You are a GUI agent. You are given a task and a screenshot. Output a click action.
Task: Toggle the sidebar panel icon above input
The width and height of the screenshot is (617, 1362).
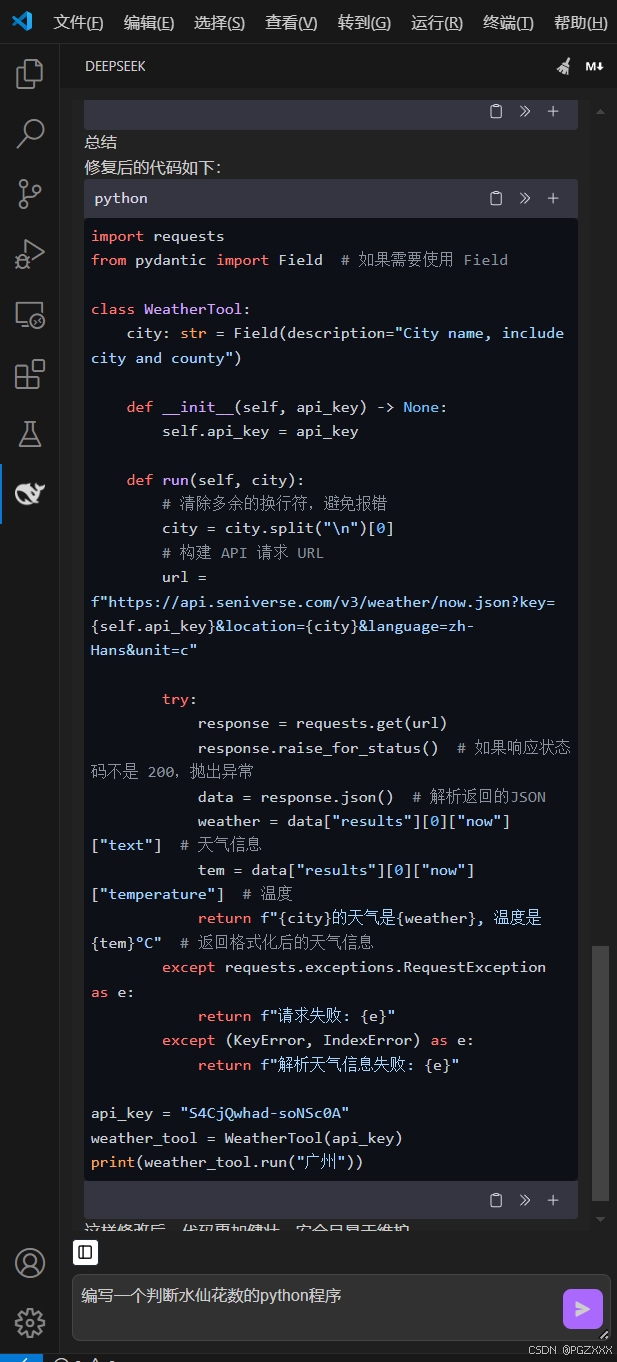click(x=85, y=1252)
